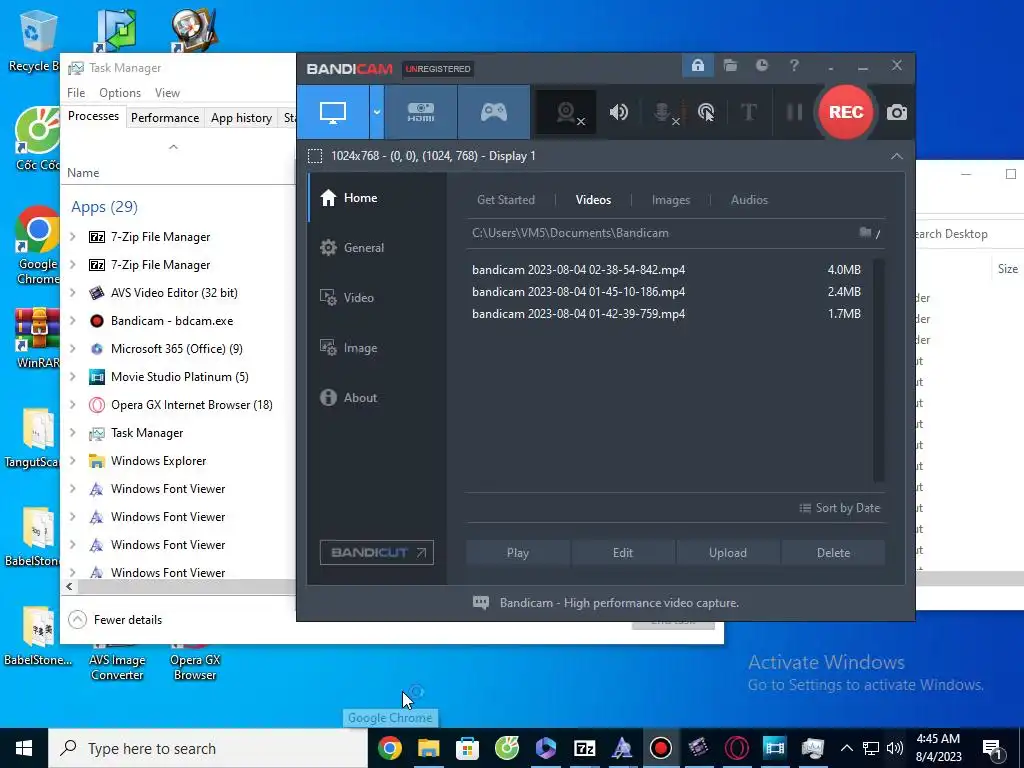The height and width of the screenshot is (768, 1024).
Task: Click the Edit button in Bandicam
Action: [x=623, y=552]
